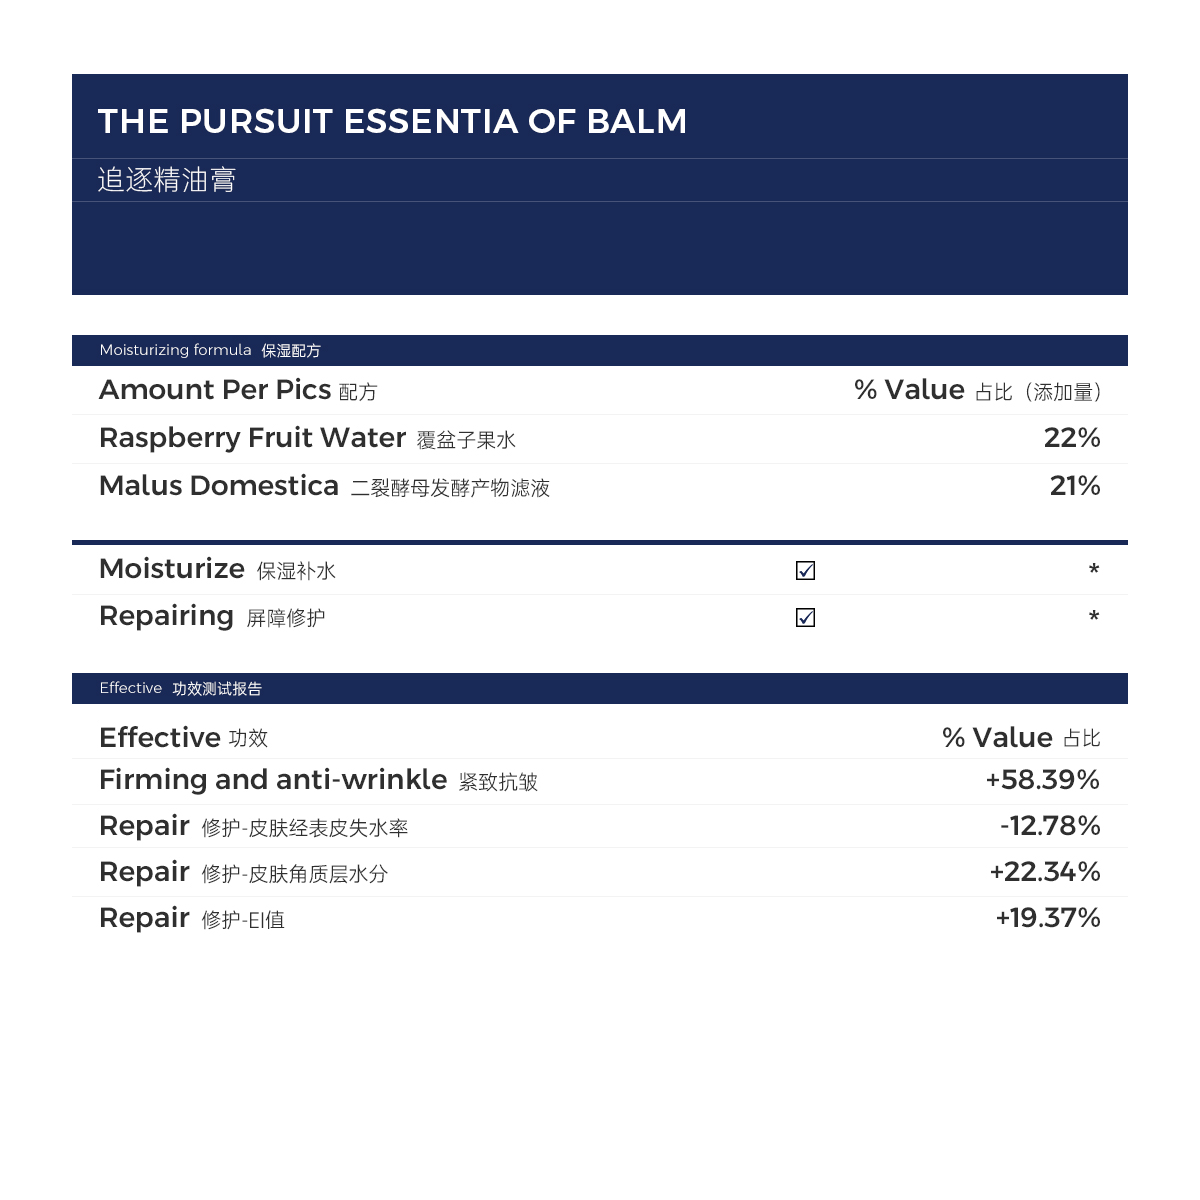Viewport: 1200px width, 1200px height.
Task: Select the Malus Domestica ingredient
Action: (324, 486)
